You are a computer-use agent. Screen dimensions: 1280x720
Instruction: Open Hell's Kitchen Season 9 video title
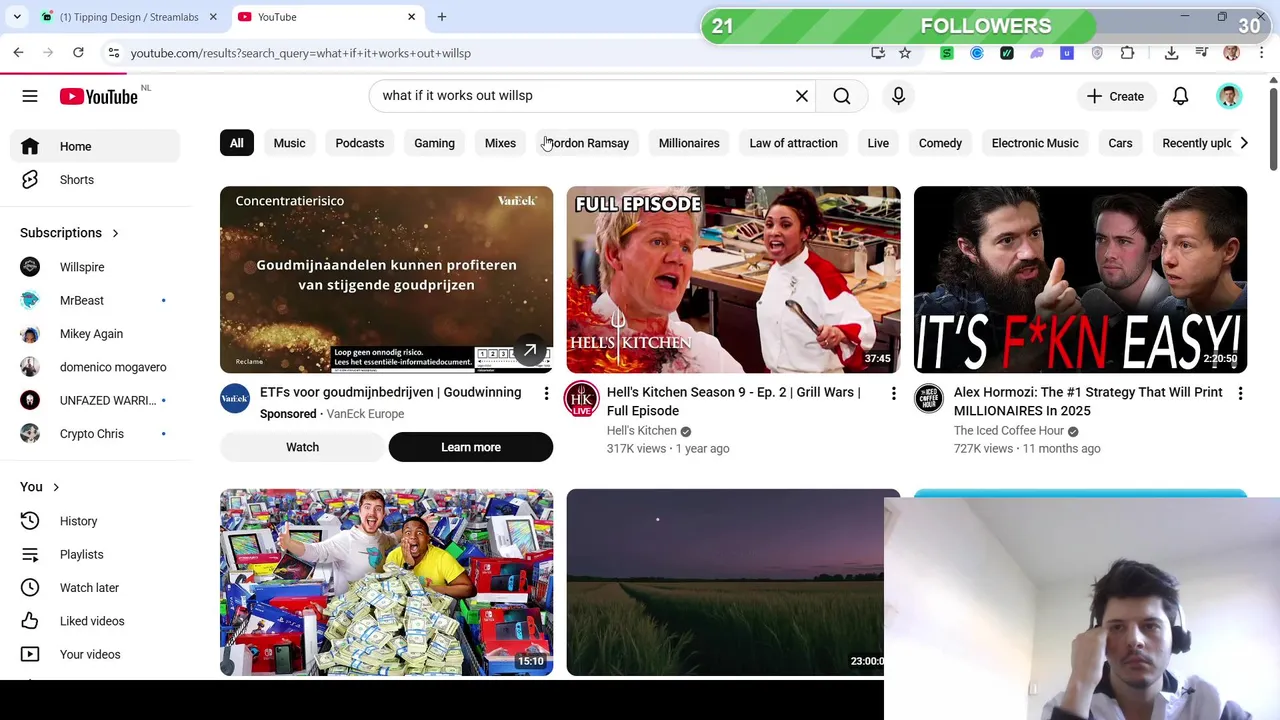(734, 401)
